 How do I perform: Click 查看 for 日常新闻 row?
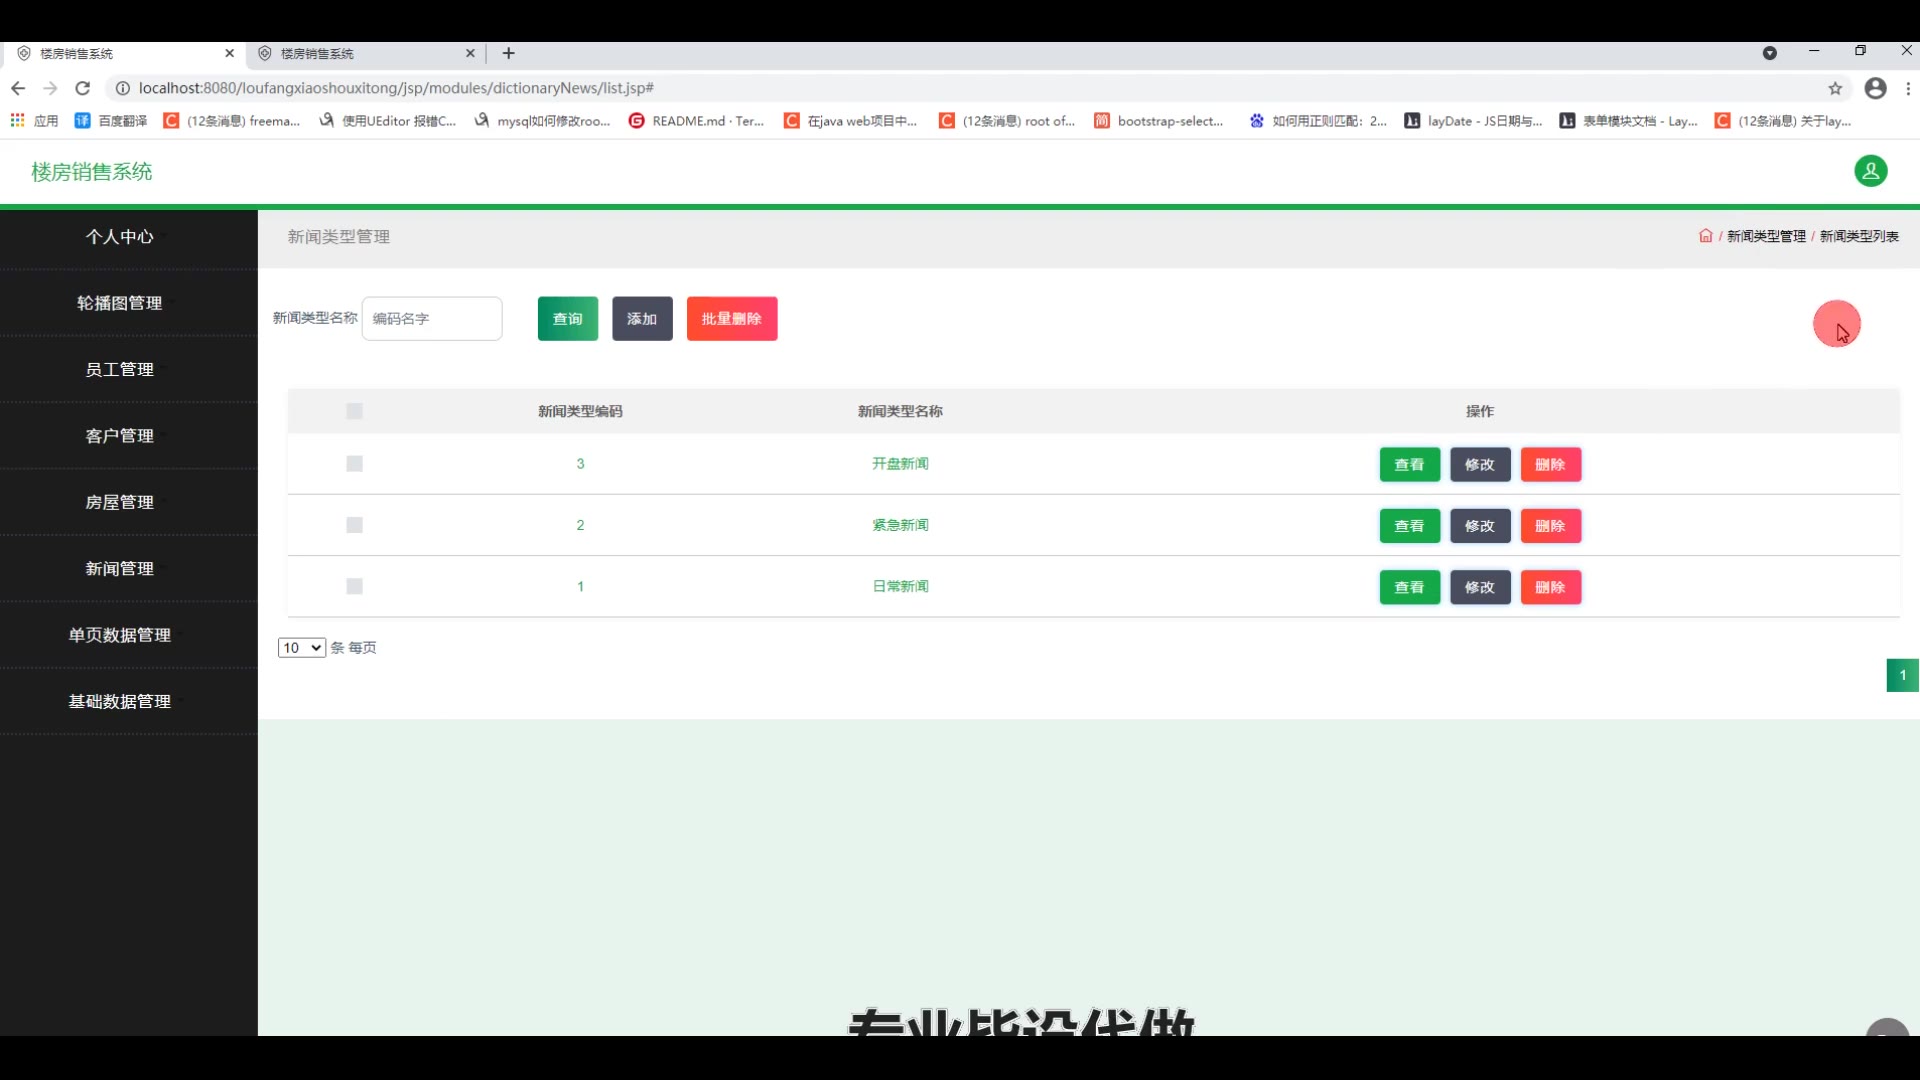[x=1409, y=587]
